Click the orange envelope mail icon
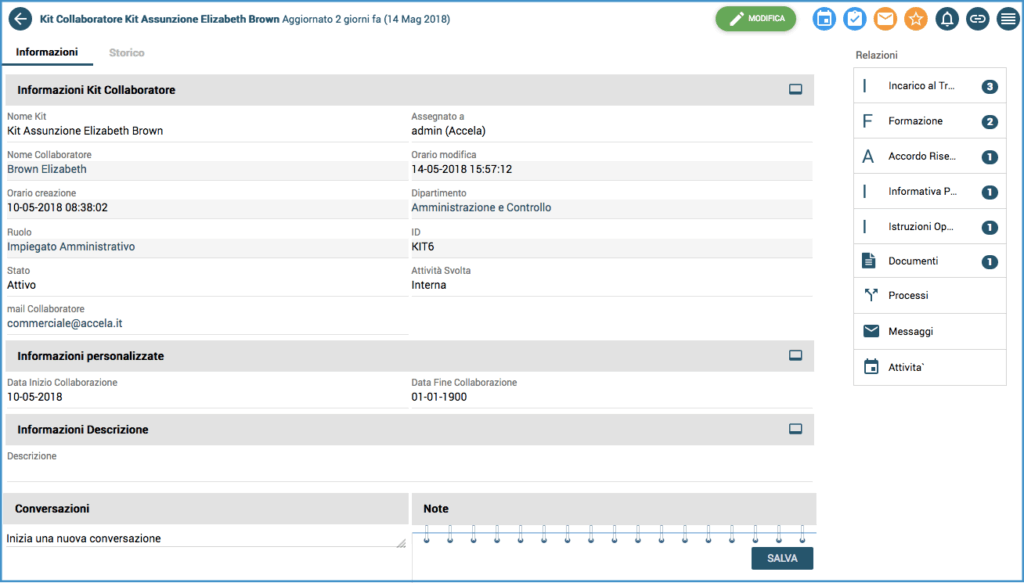Viewport: 1024px width, 583px height. click(885, 19)
